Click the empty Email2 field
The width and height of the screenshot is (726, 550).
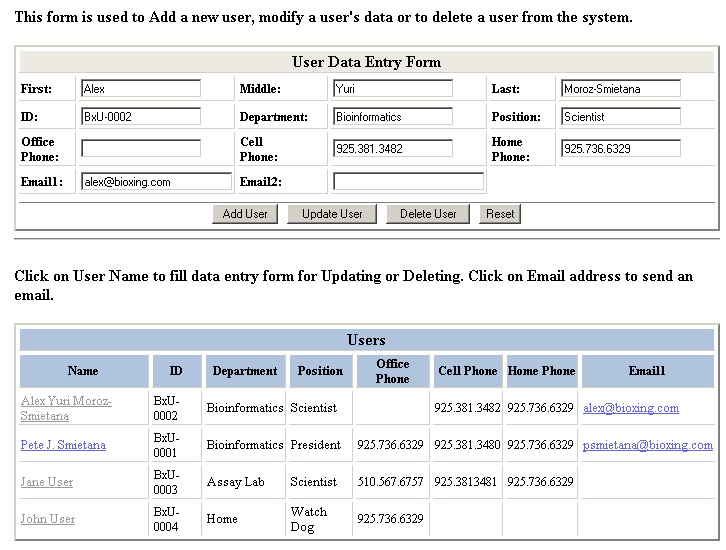tap(408, 182)
